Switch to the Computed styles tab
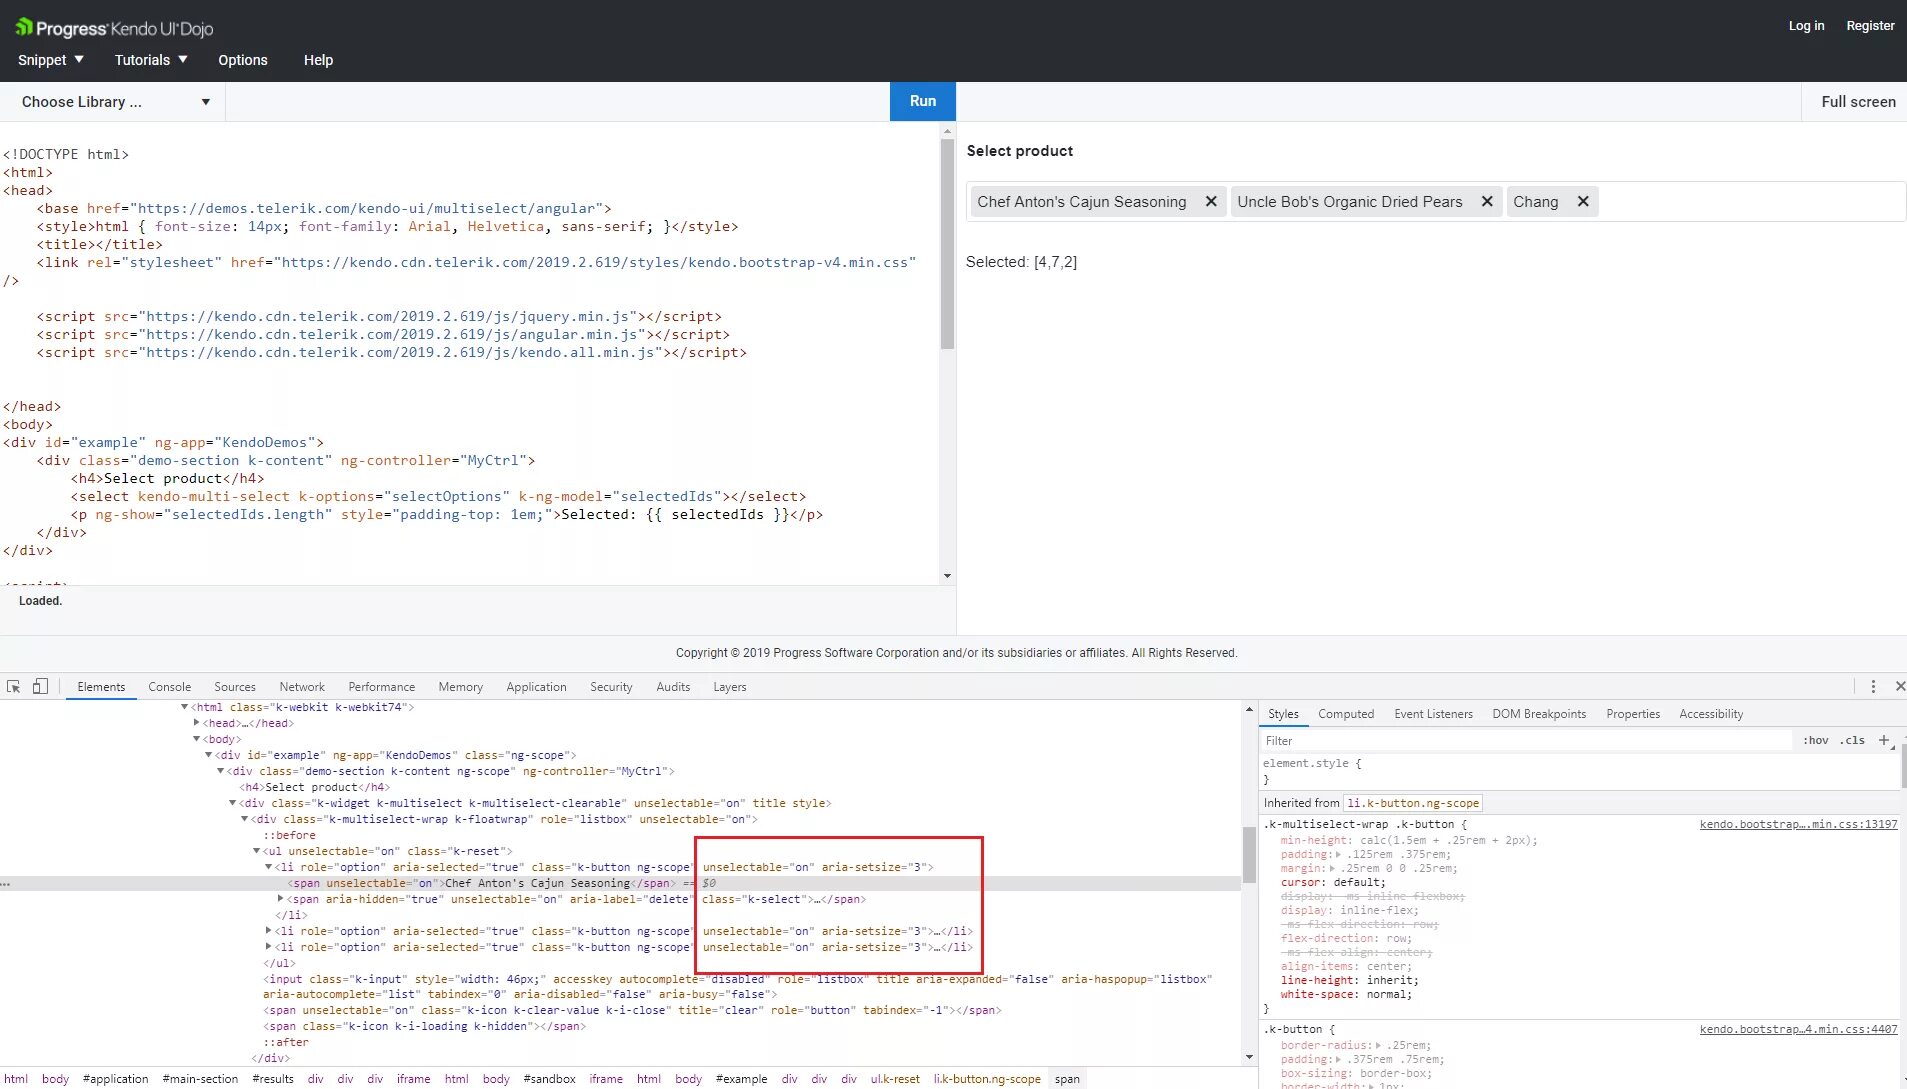Screen dimensions: 1907x1089 pyautogui.click(x=1346, y=714)
